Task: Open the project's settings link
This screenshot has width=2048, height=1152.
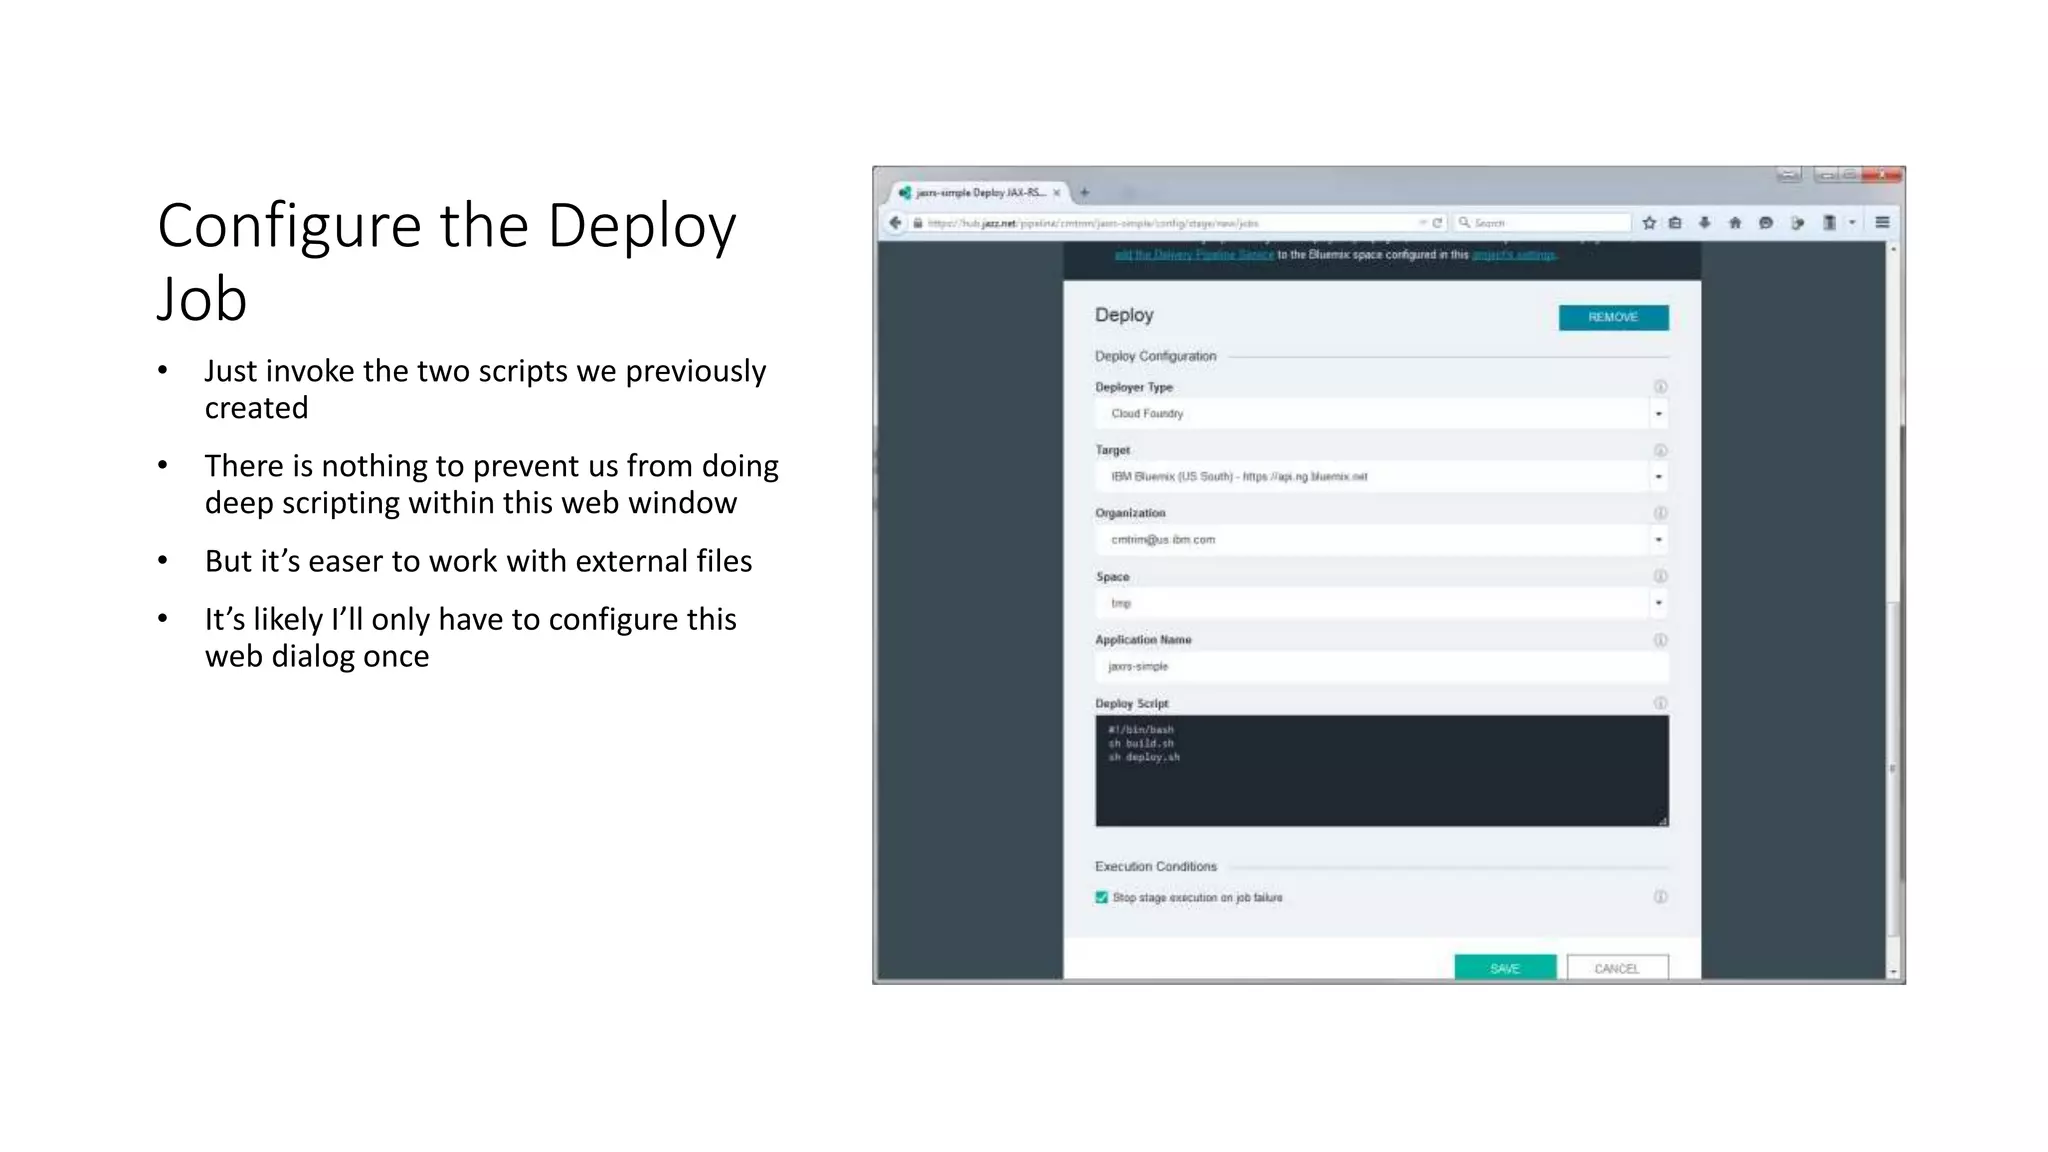Action: point(1514,255)
